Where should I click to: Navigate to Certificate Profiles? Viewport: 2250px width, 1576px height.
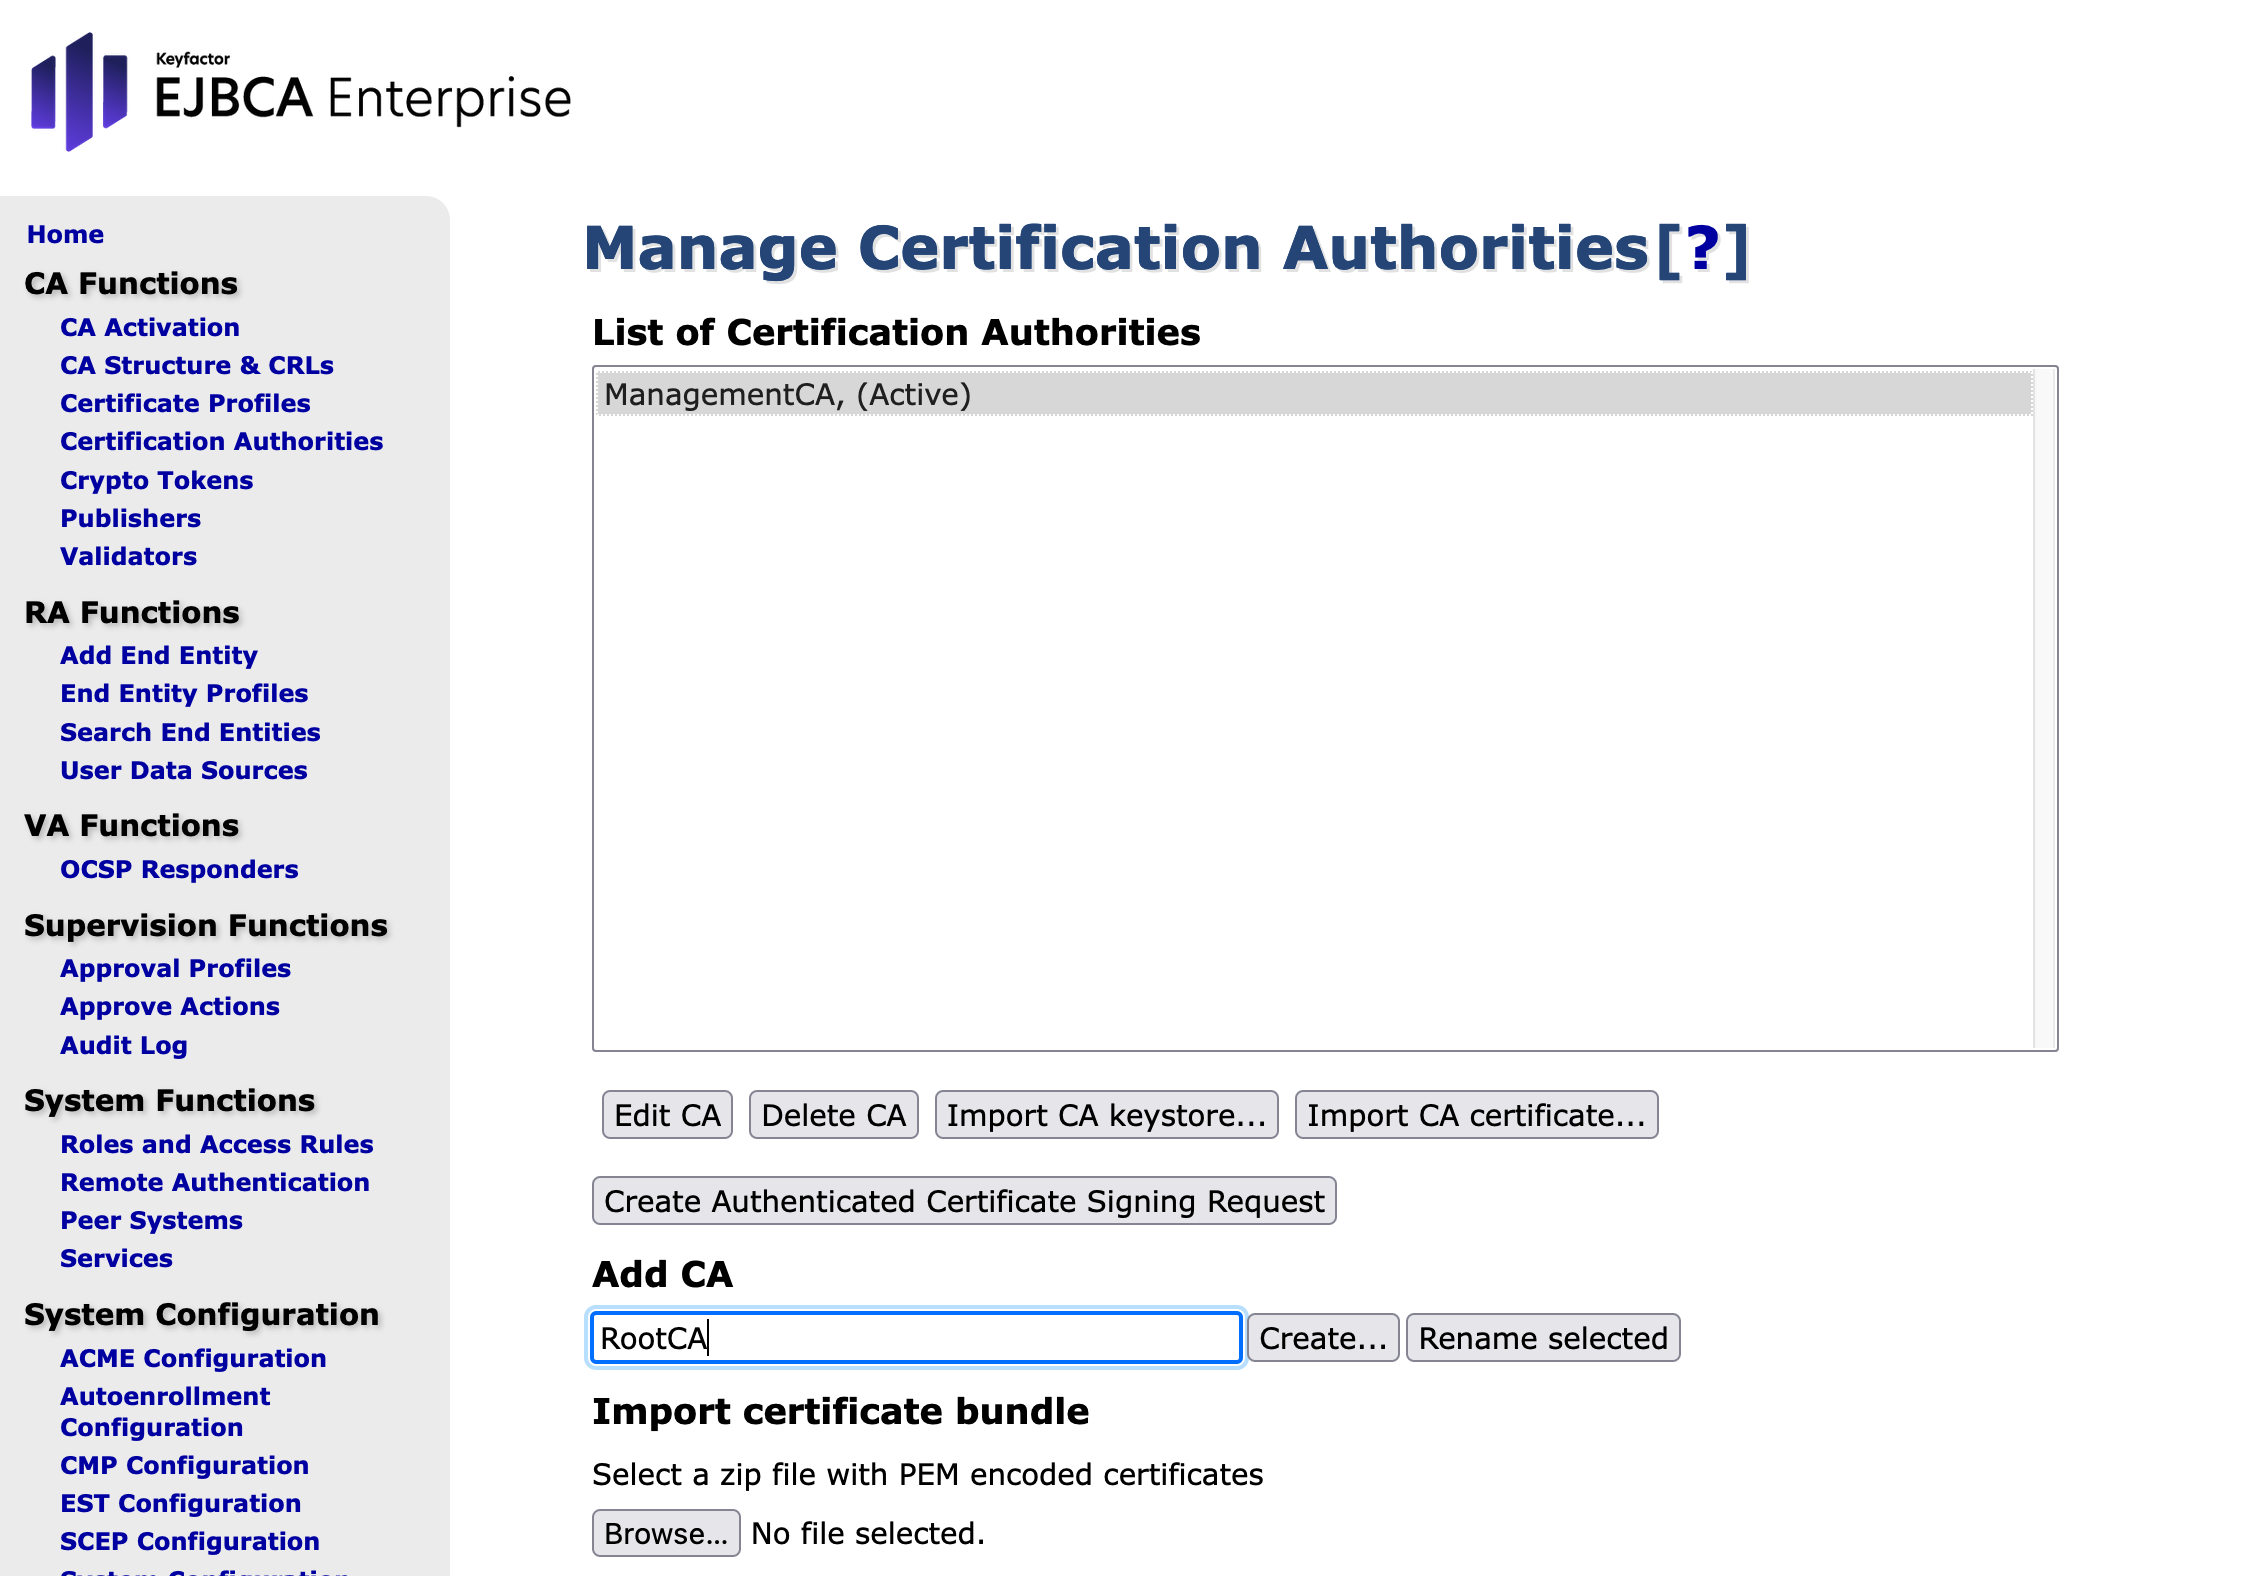click(x=185, y=403)
